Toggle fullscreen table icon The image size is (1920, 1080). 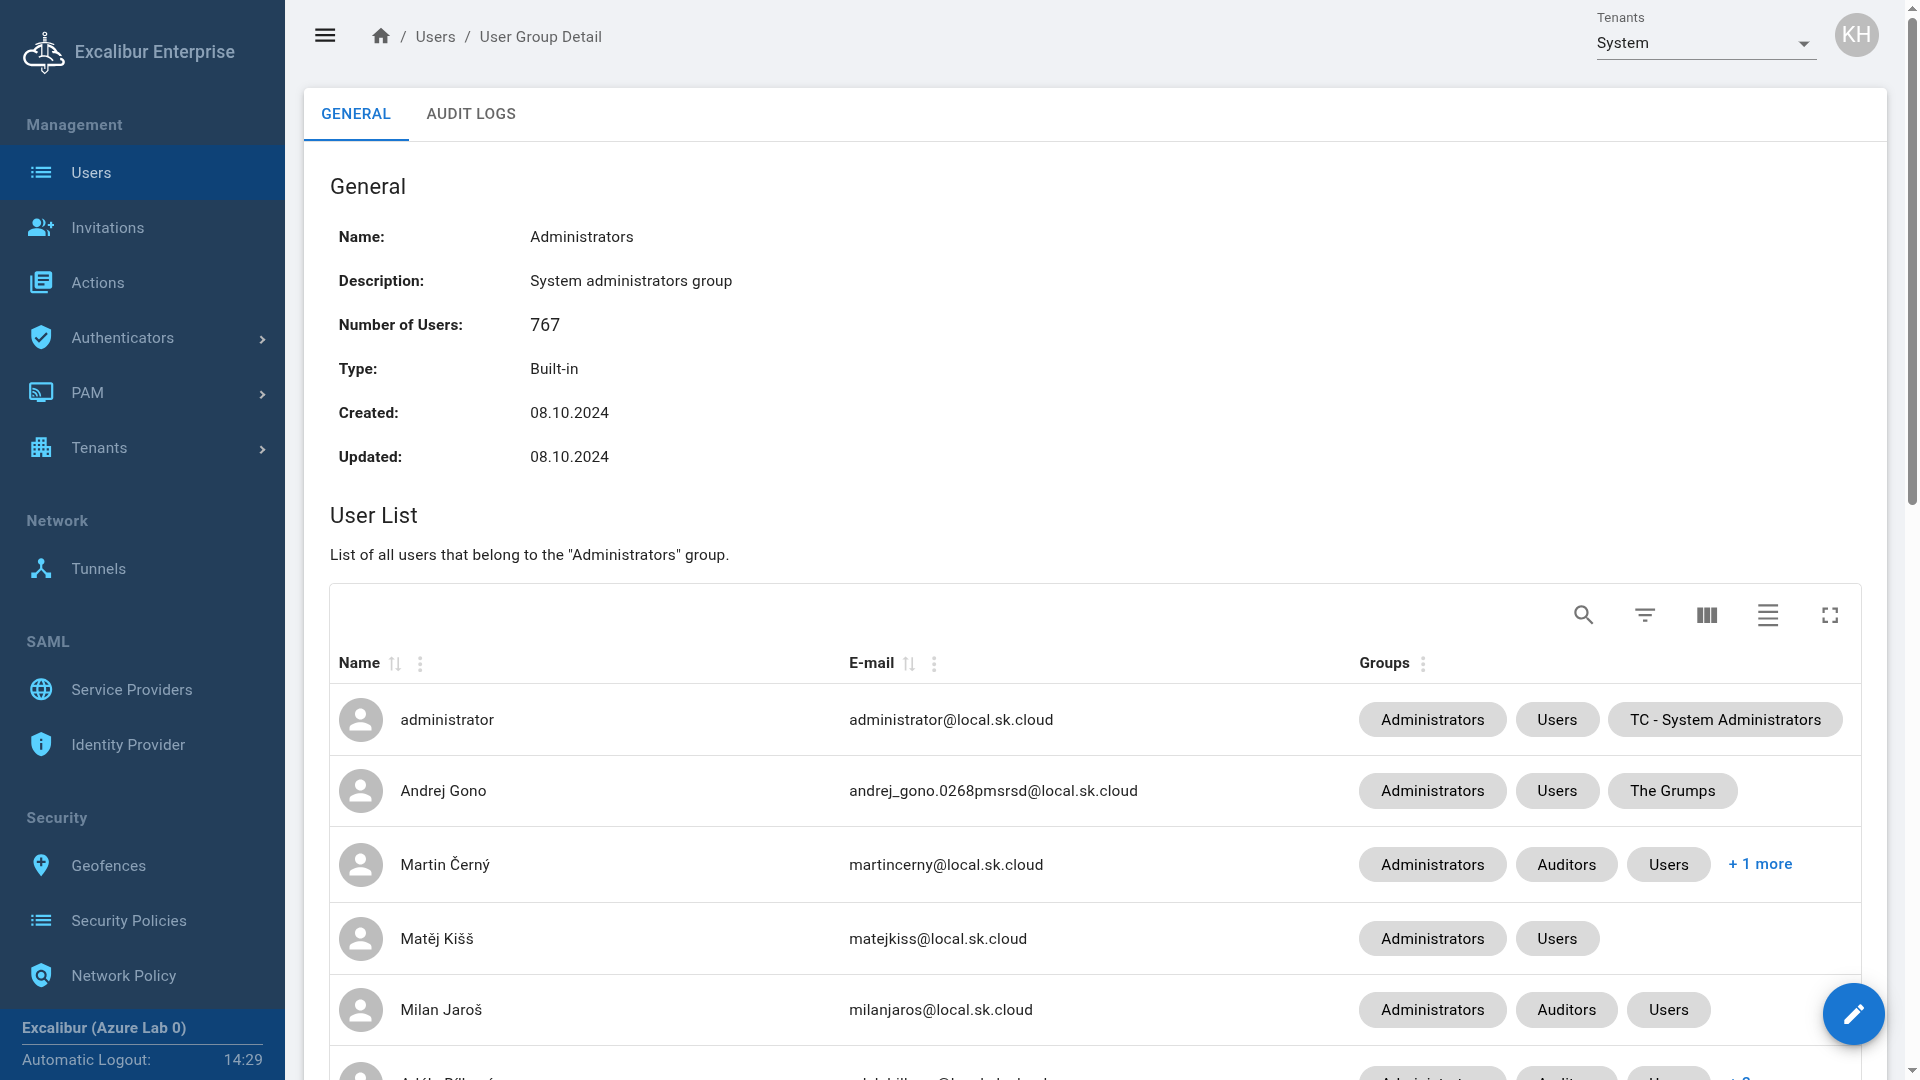tap(1830, 615)
